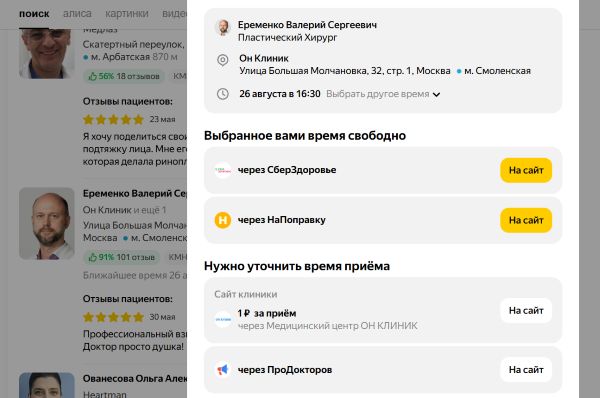Image resolution: width=600 pixels, height=398 pixels.
Task: Open Ованесова Ольга name link in results
Action: (135, 378)
